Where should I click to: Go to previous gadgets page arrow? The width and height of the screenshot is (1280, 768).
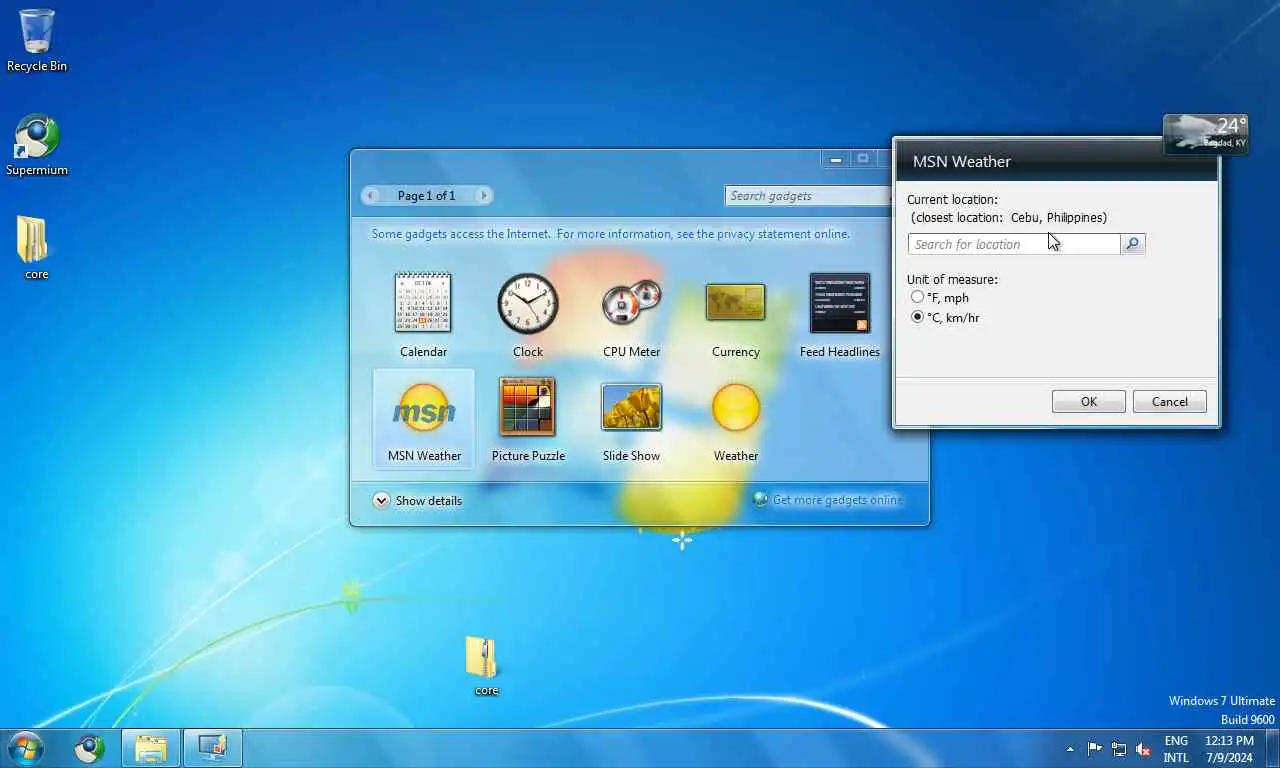(x=371, y=196)
